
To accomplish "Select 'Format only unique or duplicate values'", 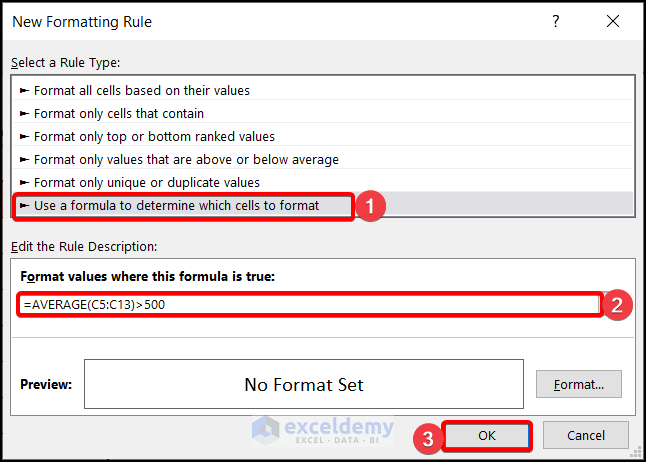I will pyautogui.click(x=146, y=182).
